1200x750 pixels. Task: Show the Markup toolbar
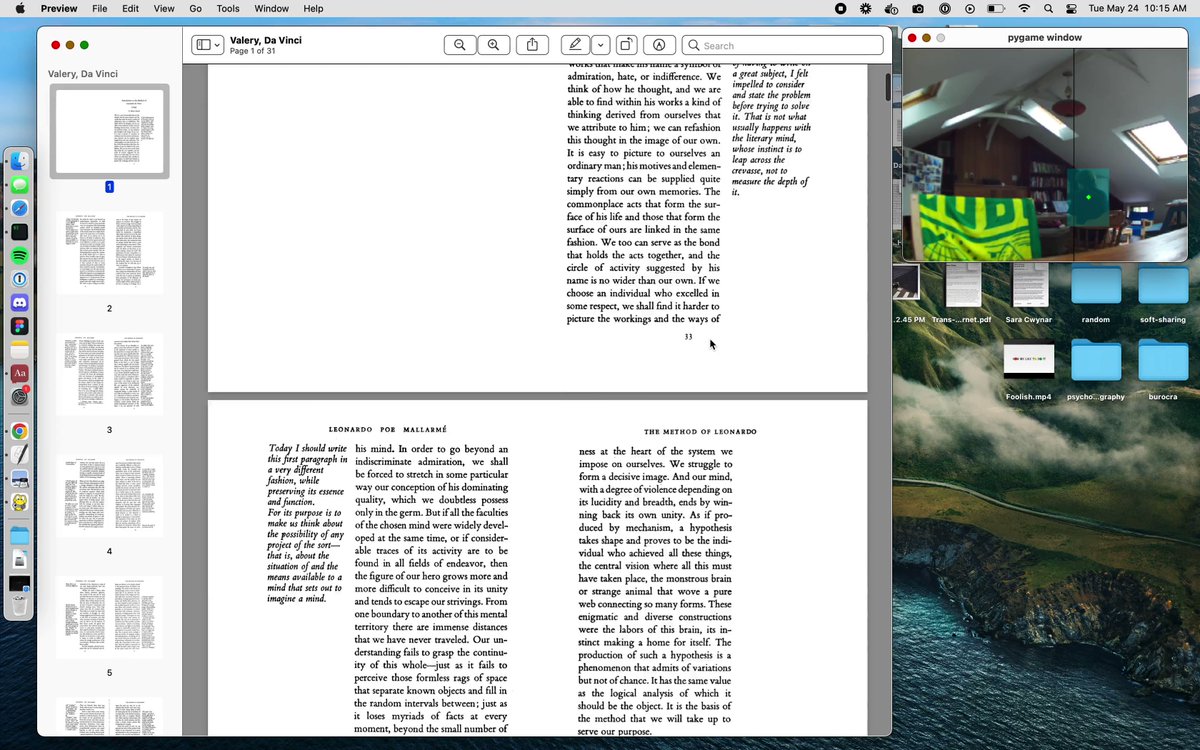pos(658,45)
